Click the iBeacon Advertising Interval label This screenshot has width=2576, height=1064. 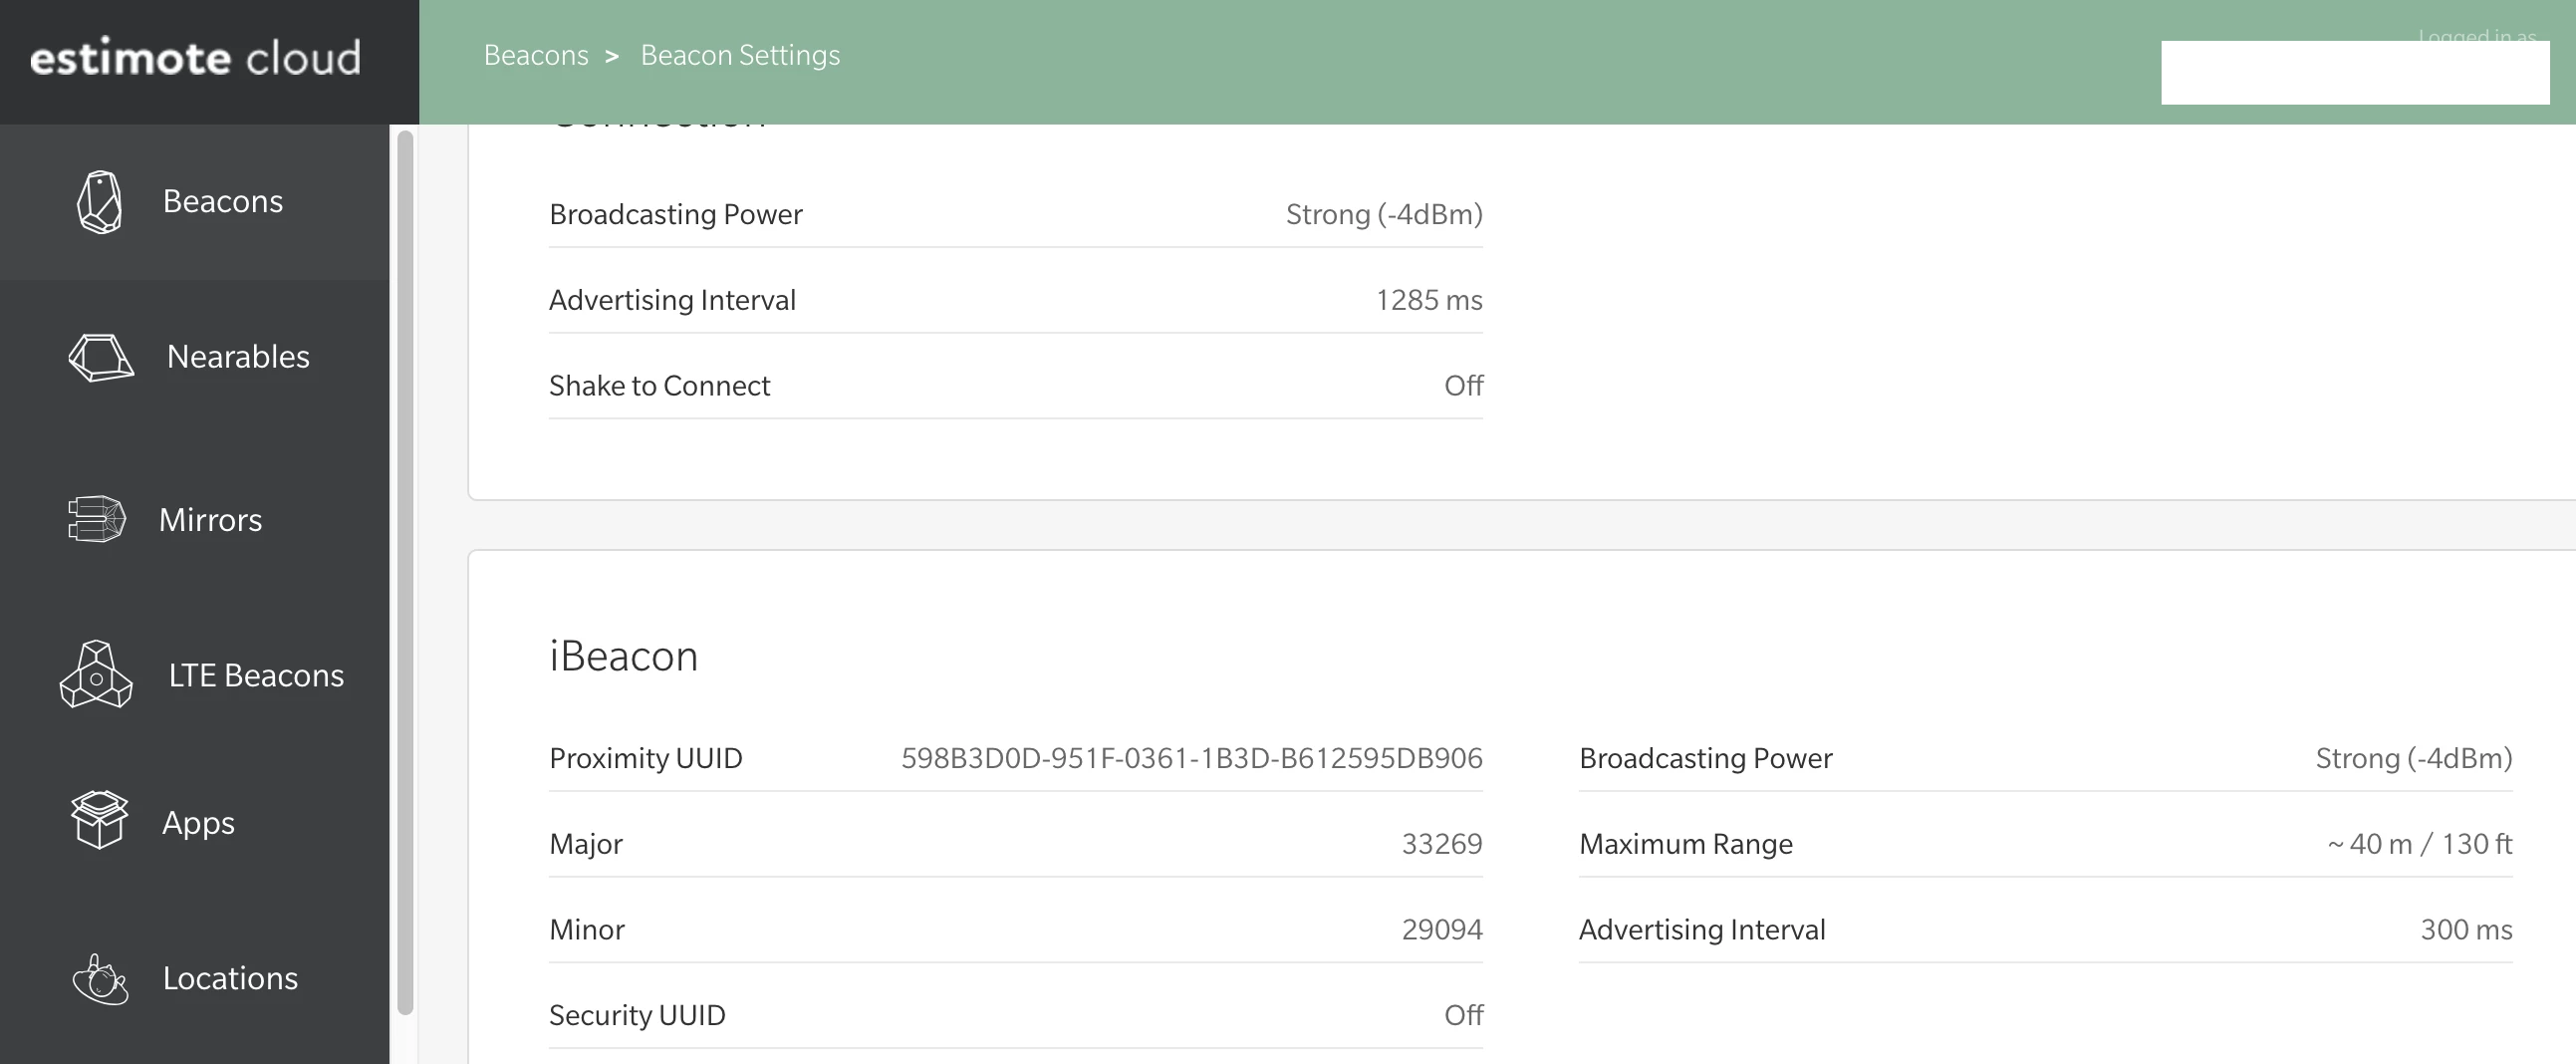[x=1702, y=930]
